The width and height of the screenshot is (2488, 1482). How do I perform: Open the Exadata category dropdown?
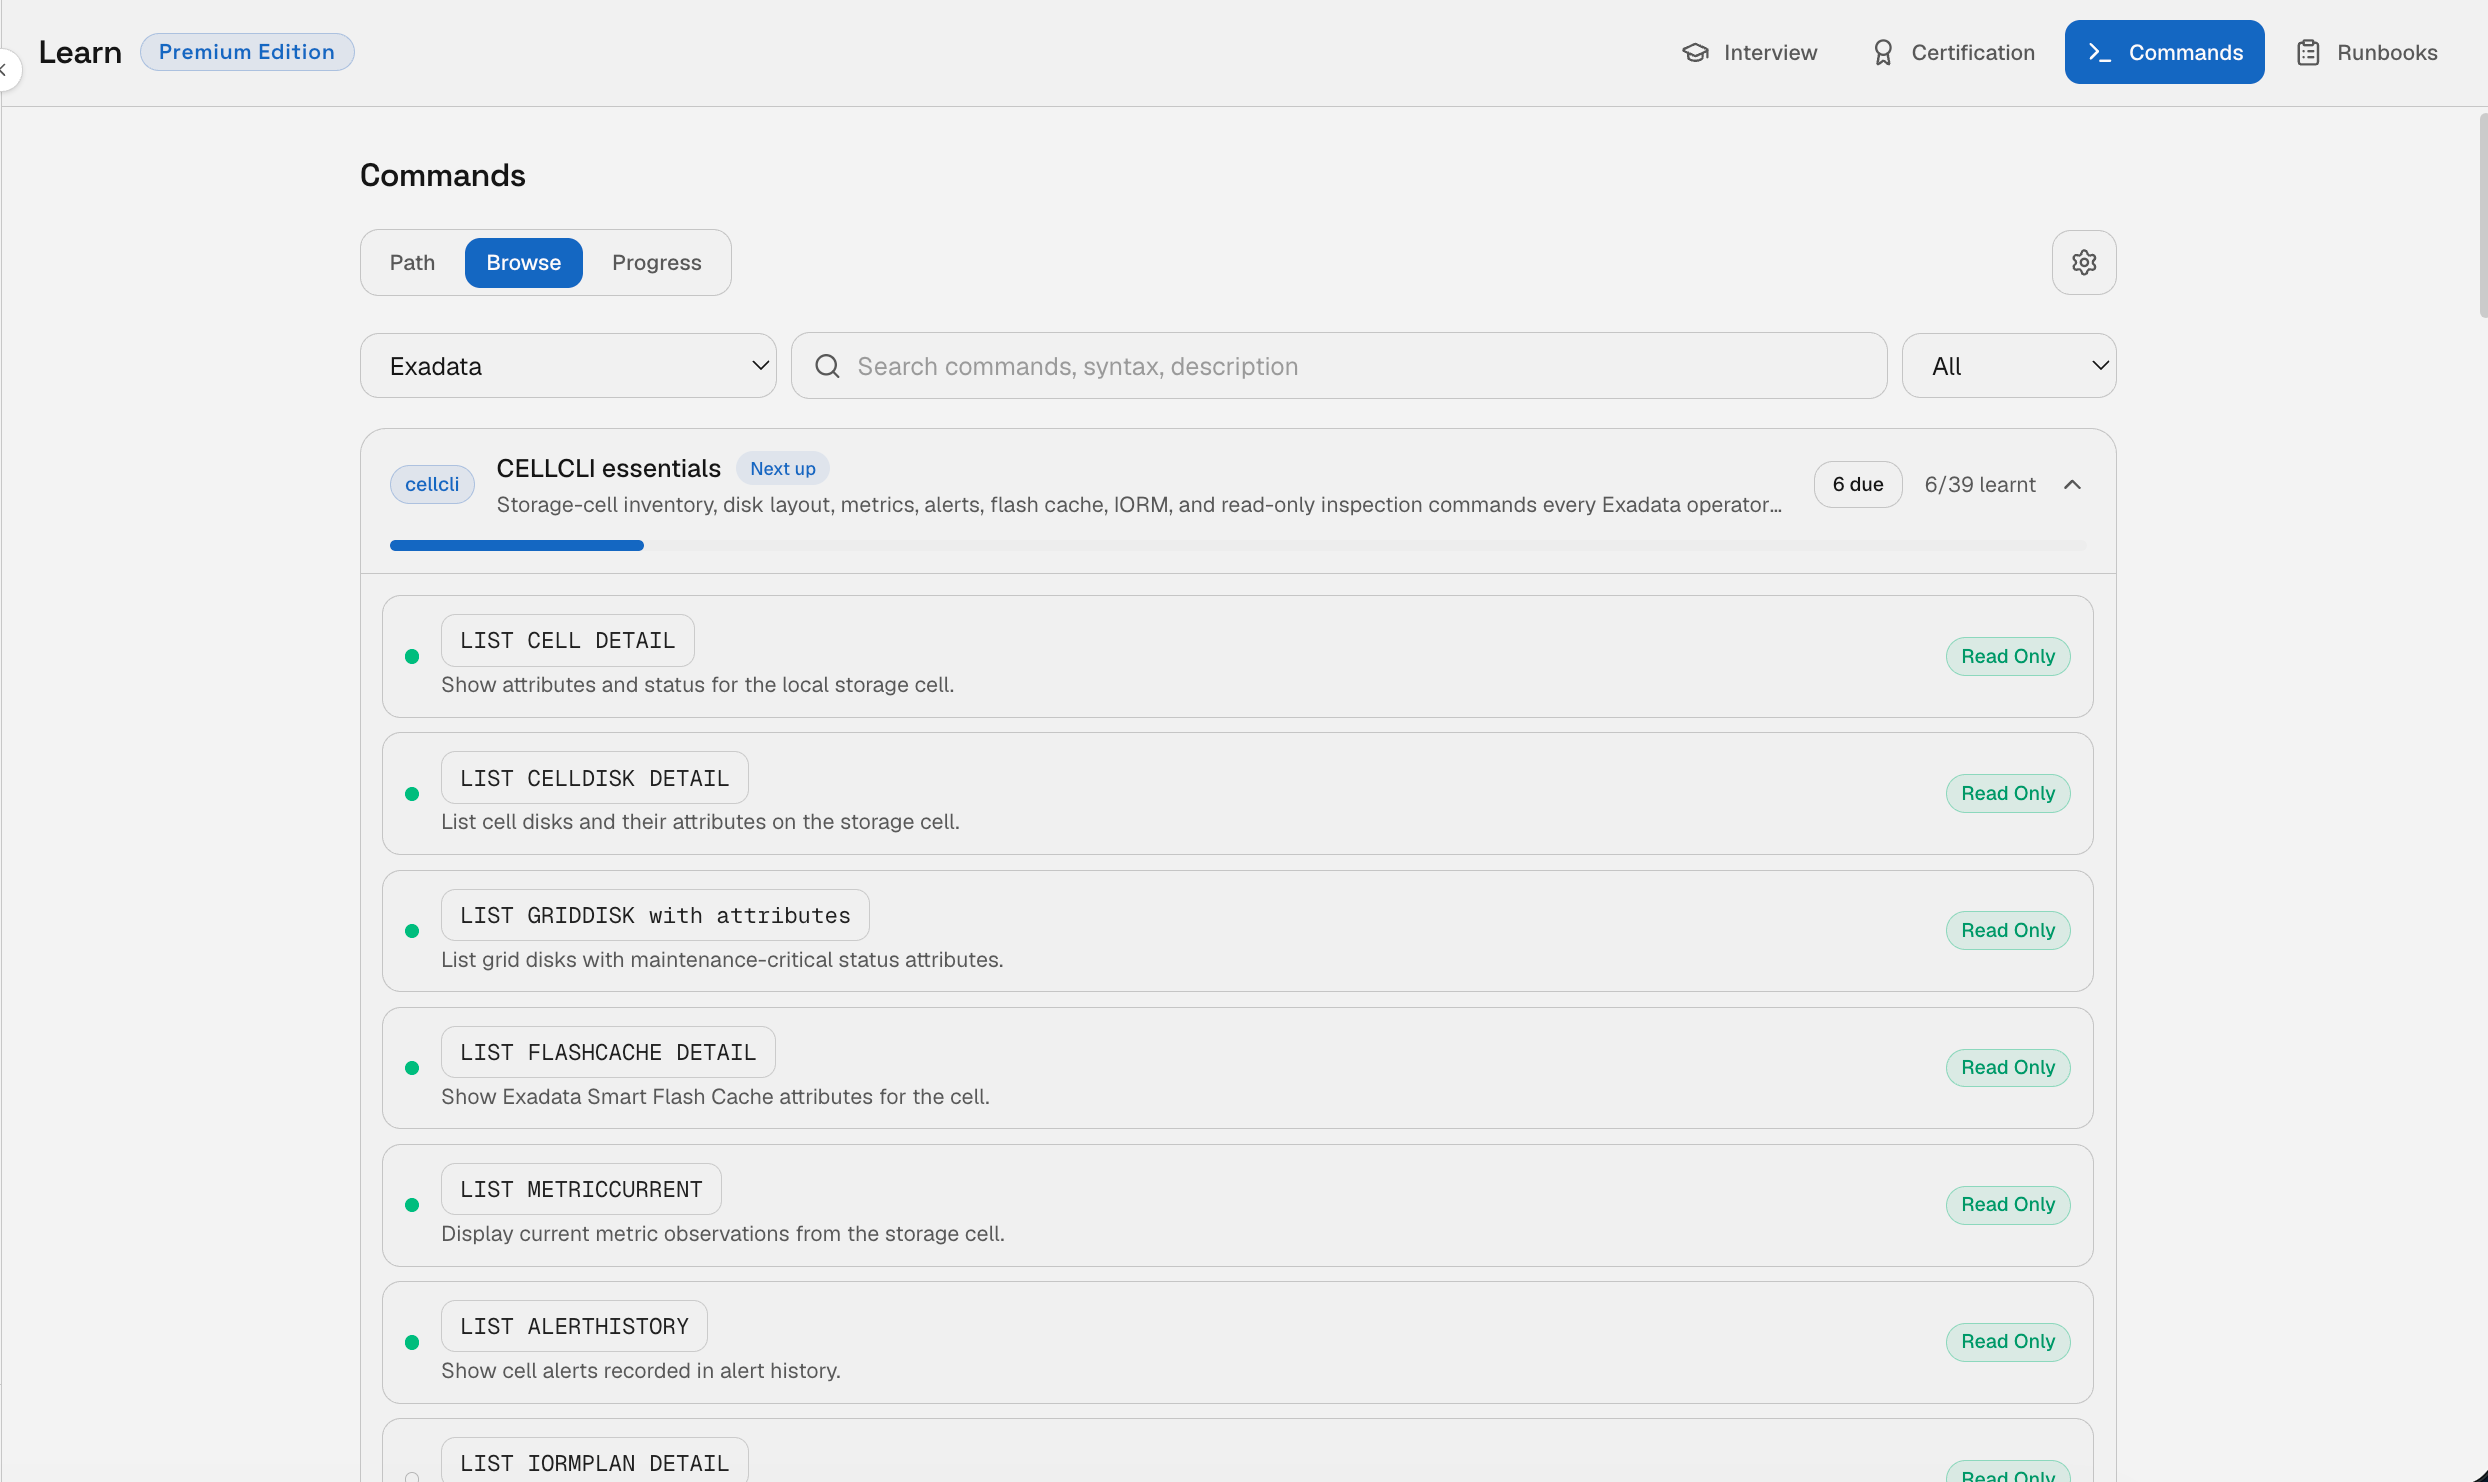(x=568, y=366)
